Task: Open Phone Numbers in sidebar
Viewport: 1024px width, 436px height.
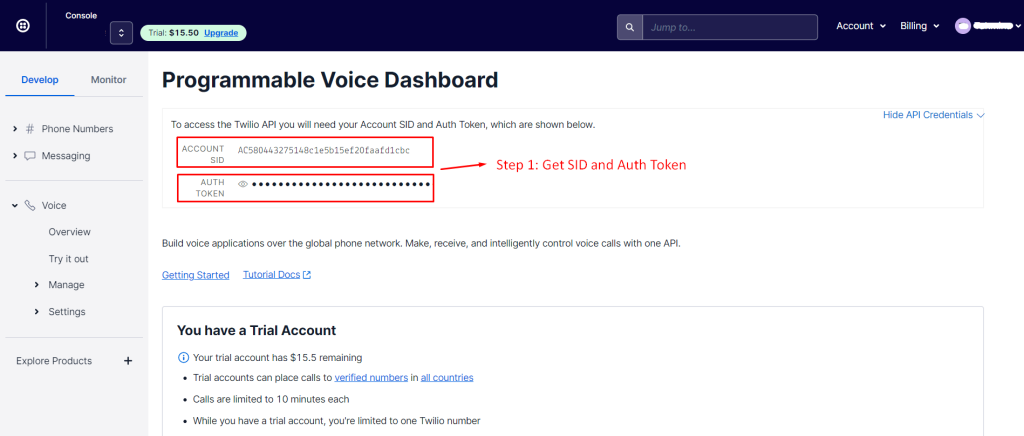Action: point(77,129)
